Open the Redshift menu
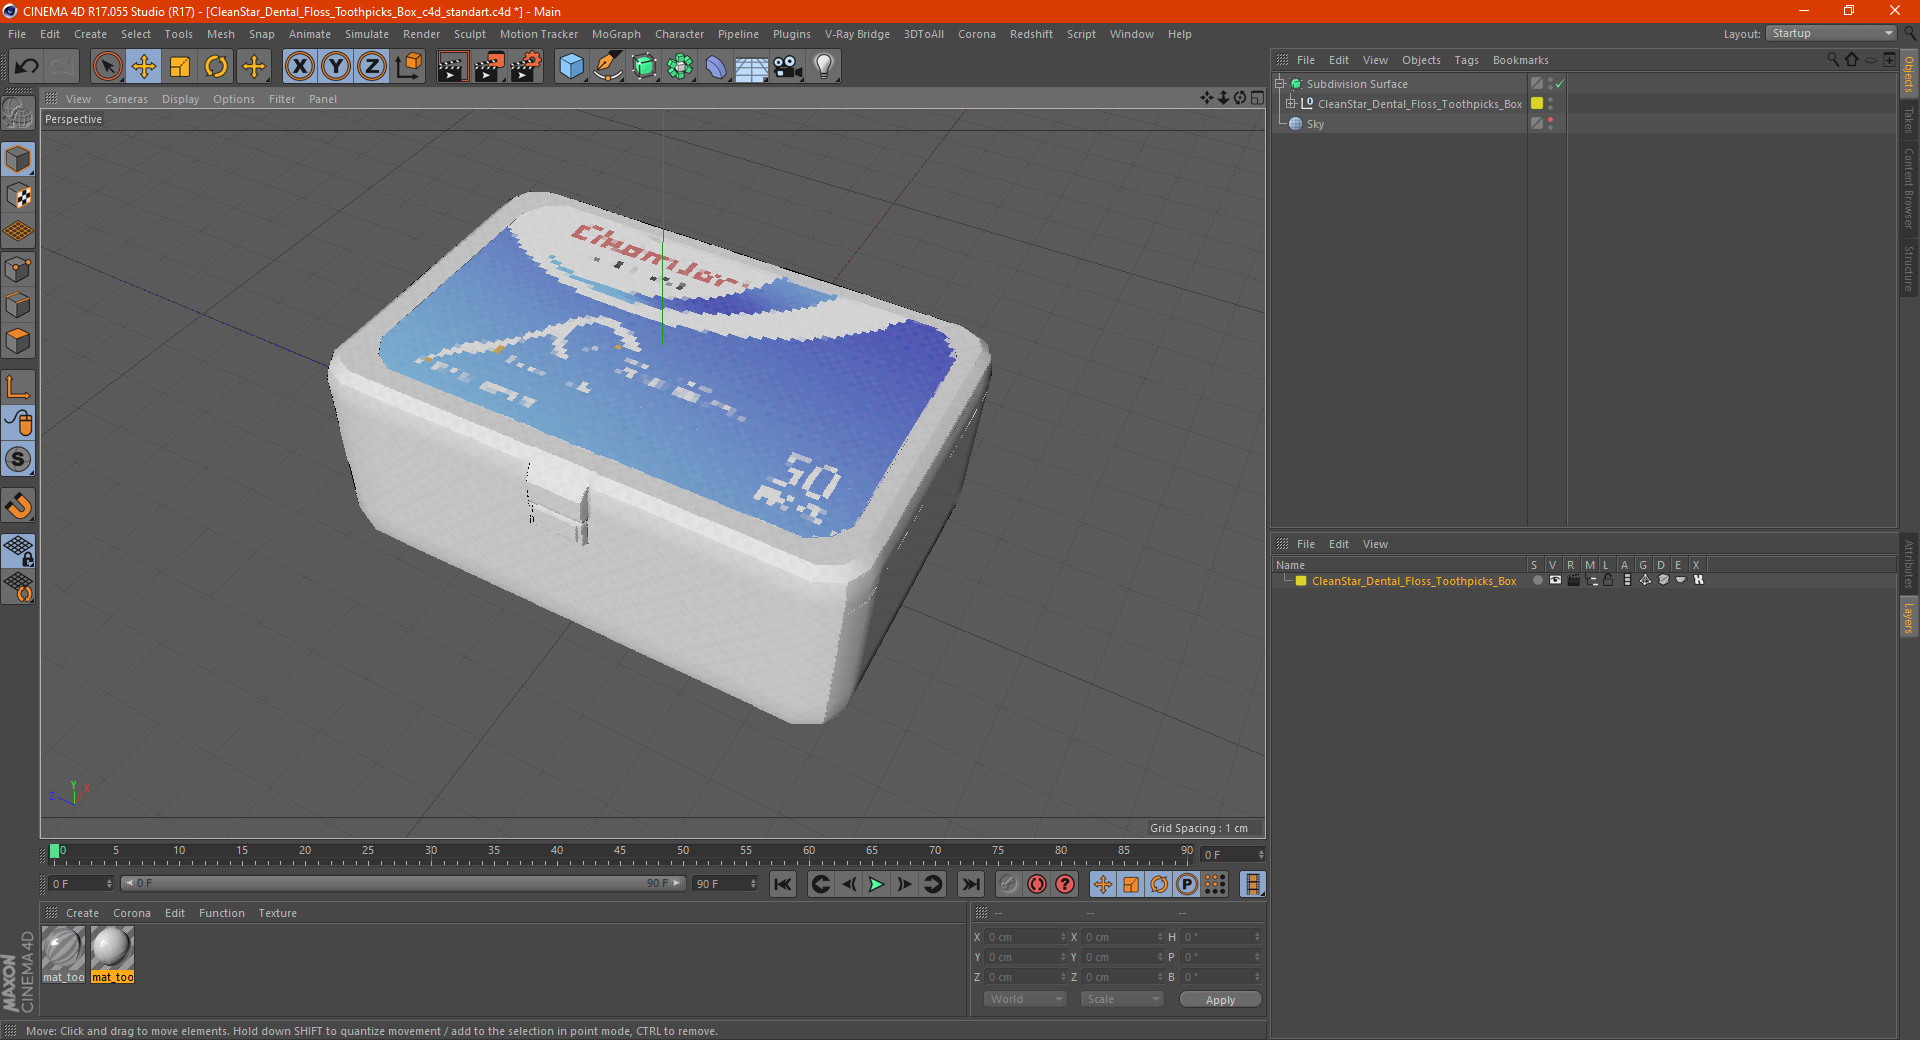 point(1031,34)
